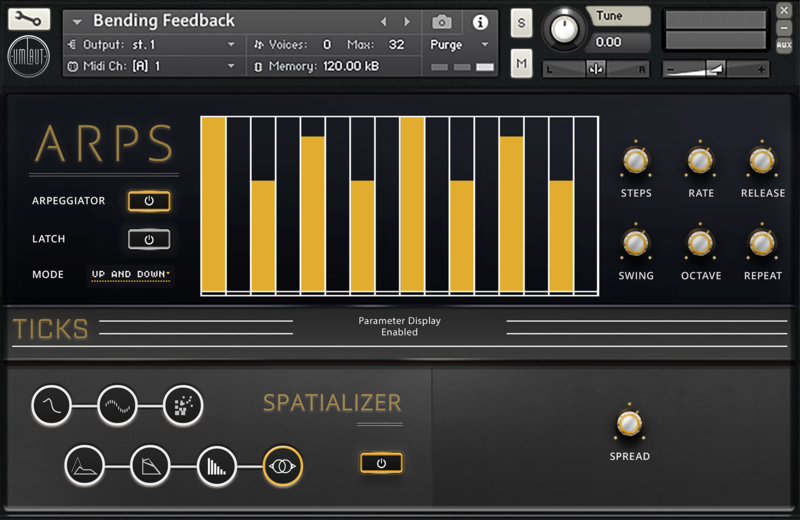Click the first arpeggiator step bar
This screenshot has height=520, width=800.
[x=214, y=204]
